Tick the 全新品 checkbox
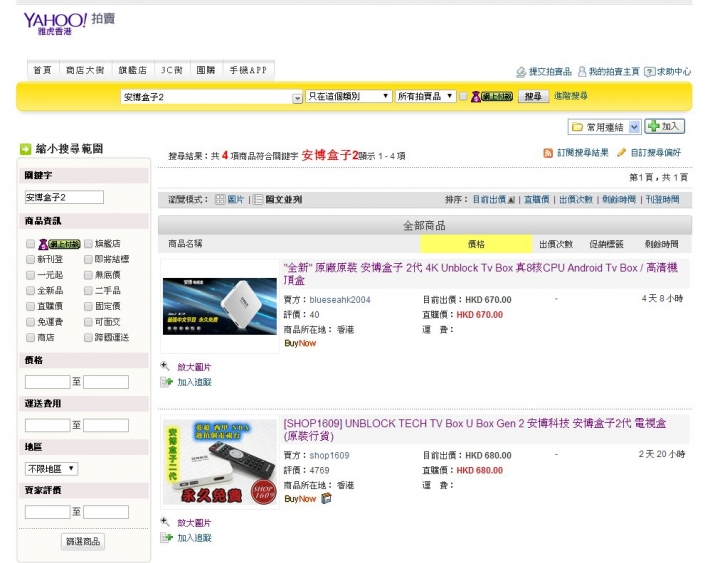The image size is (720, 563). point(30,291)
